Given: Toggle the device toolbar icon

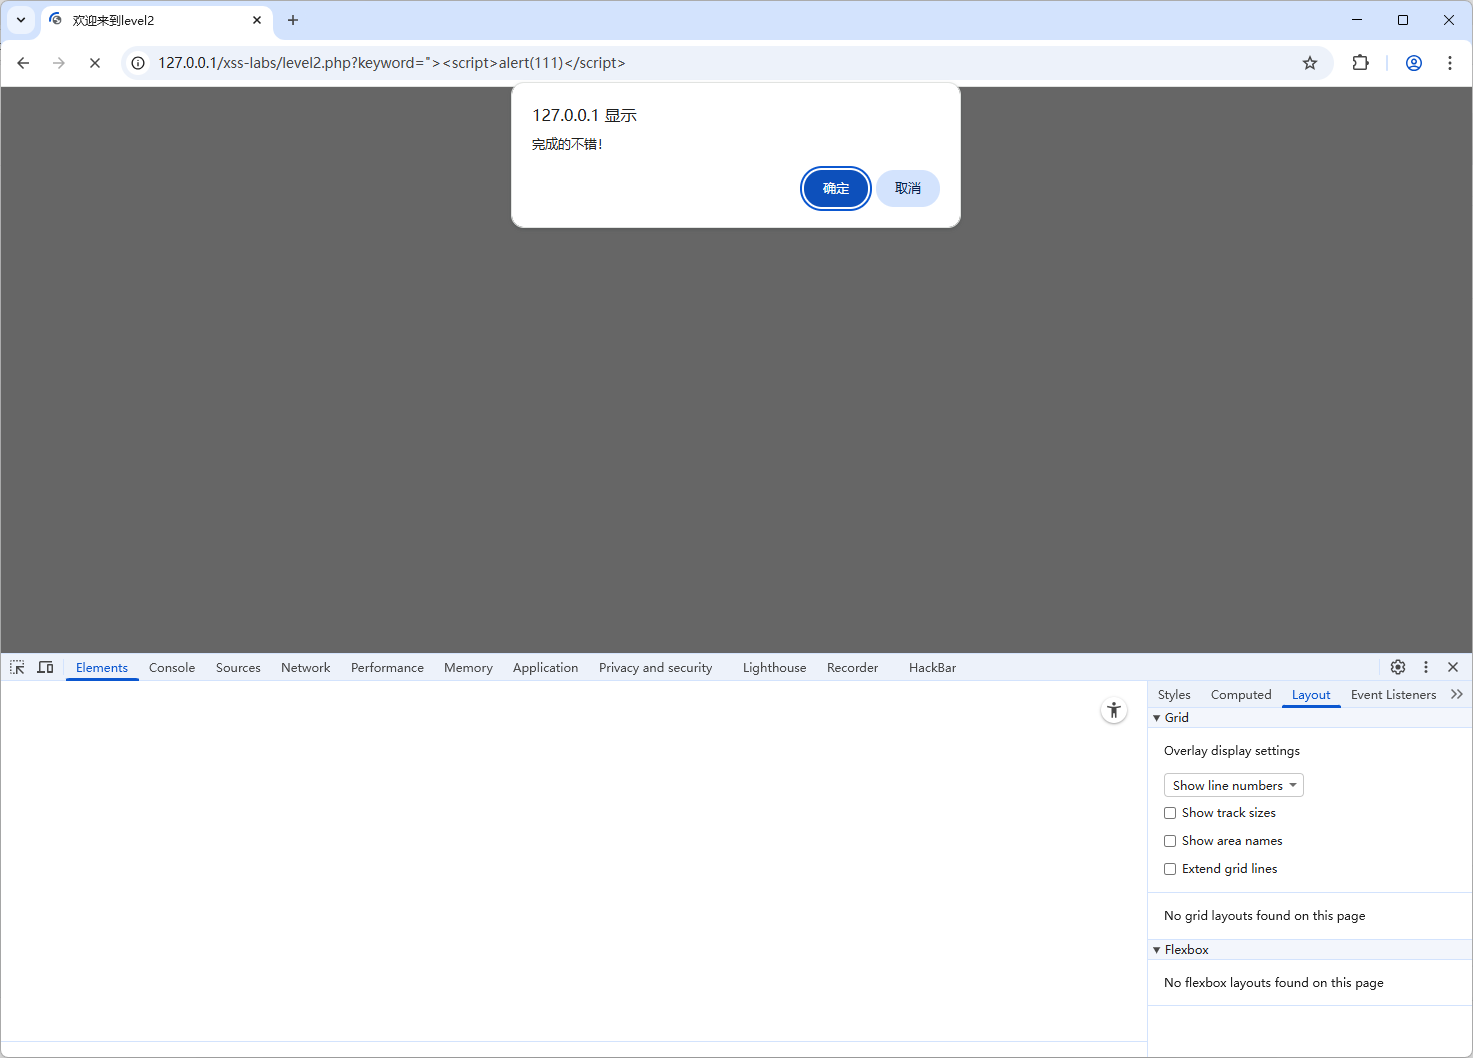Looking at the screenshot, I should click(45, 667).
